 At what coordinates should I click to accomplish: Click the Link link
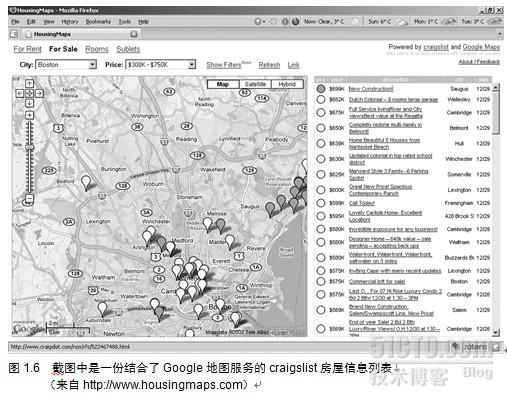pos(293,65)
